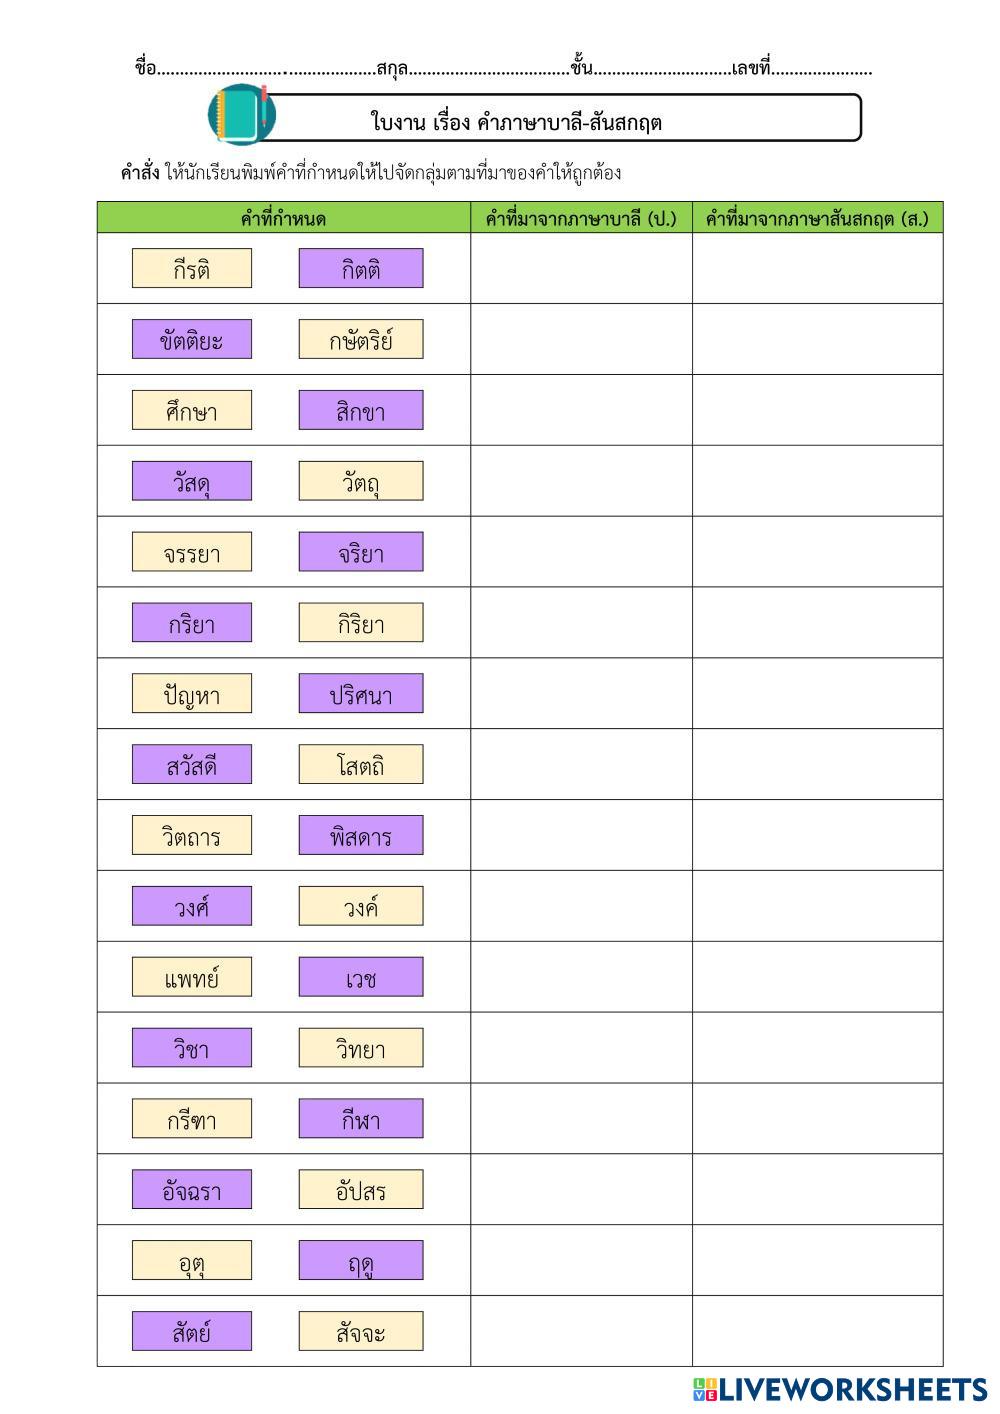Click Pali answer field in first row

581,269
